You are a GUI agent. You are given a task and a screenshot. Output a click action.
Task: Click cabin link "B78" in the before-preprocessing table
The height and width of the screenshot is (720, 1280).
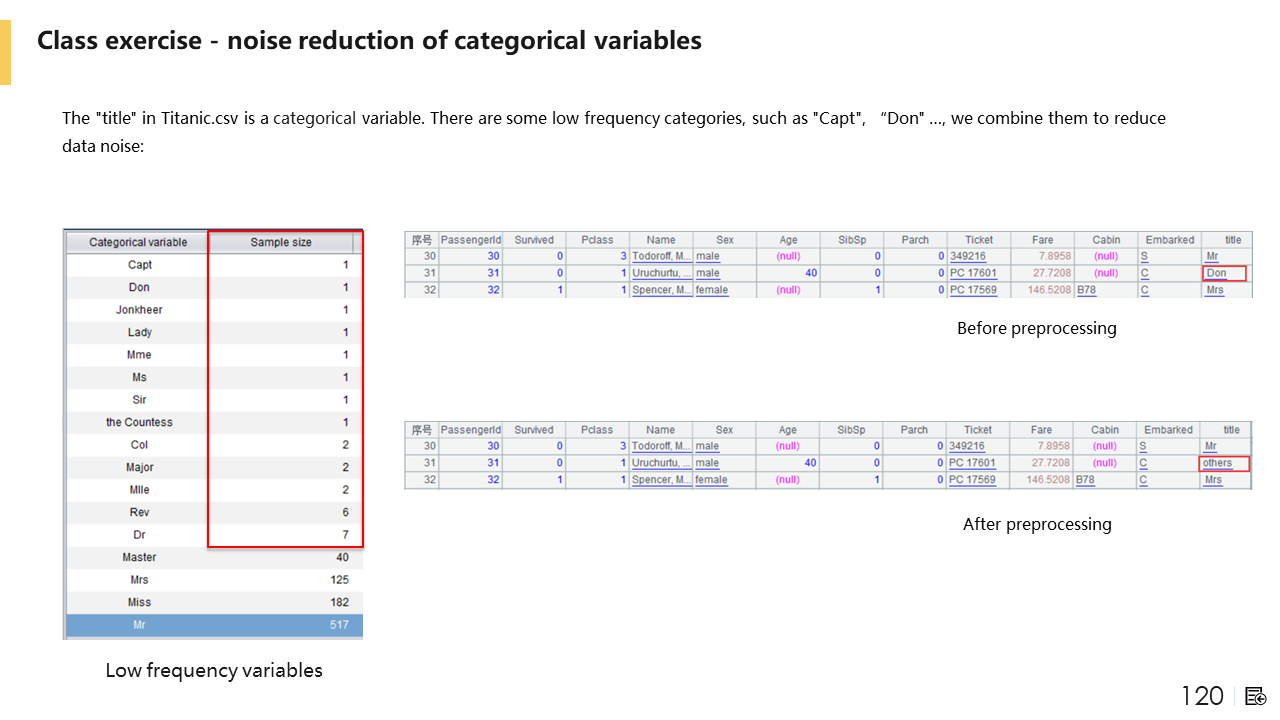[x=1086, y=290]
